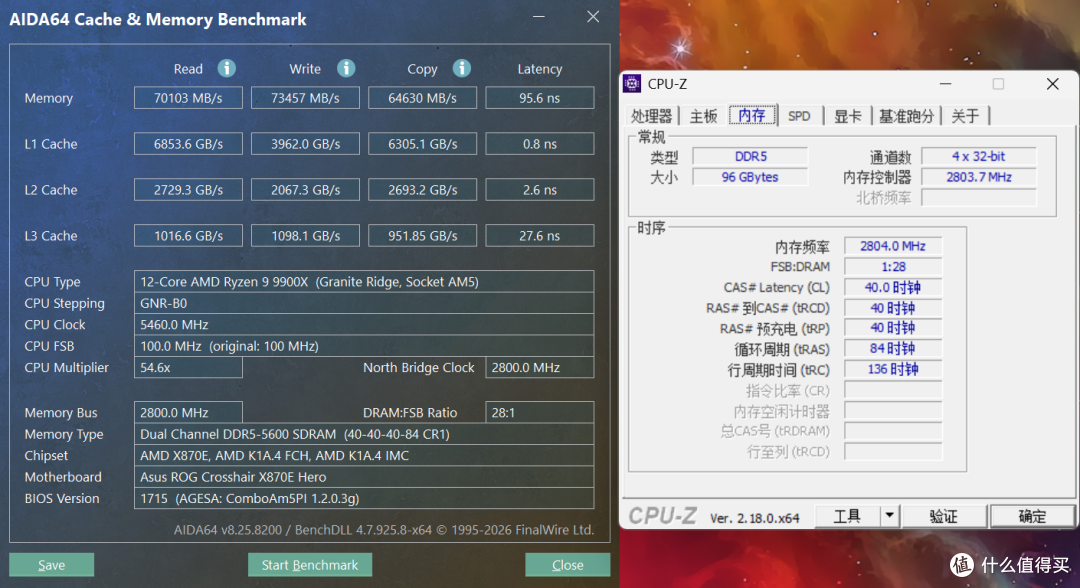Click L3 Cache Write value 1098.1 GB/s
1080x588 pixels.
coord(305,235)
